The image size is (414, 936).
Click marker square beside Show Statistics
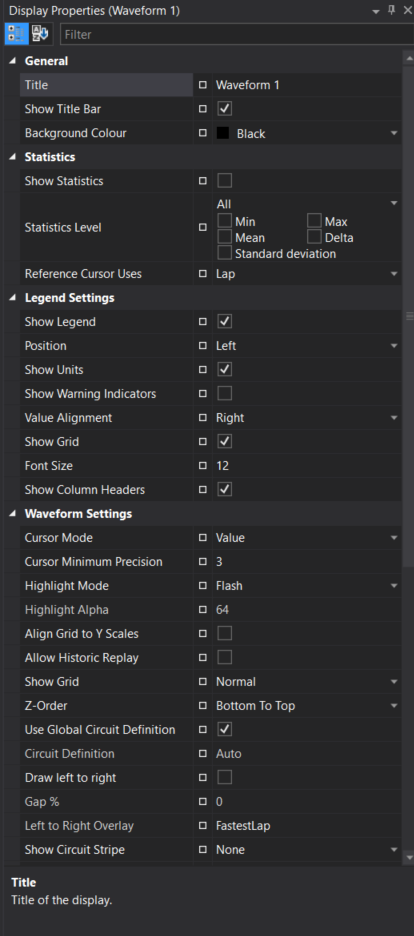click(x=203, y=181)
